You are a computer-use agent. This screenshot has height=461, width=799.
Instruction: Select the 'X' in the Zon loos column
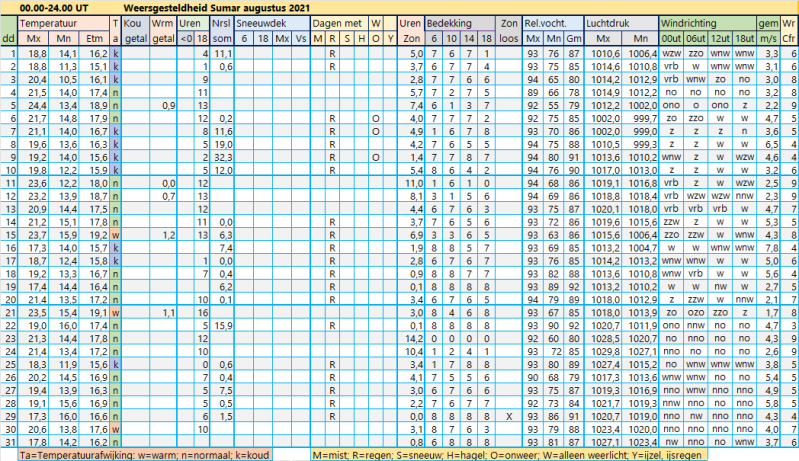coord(509,415)
